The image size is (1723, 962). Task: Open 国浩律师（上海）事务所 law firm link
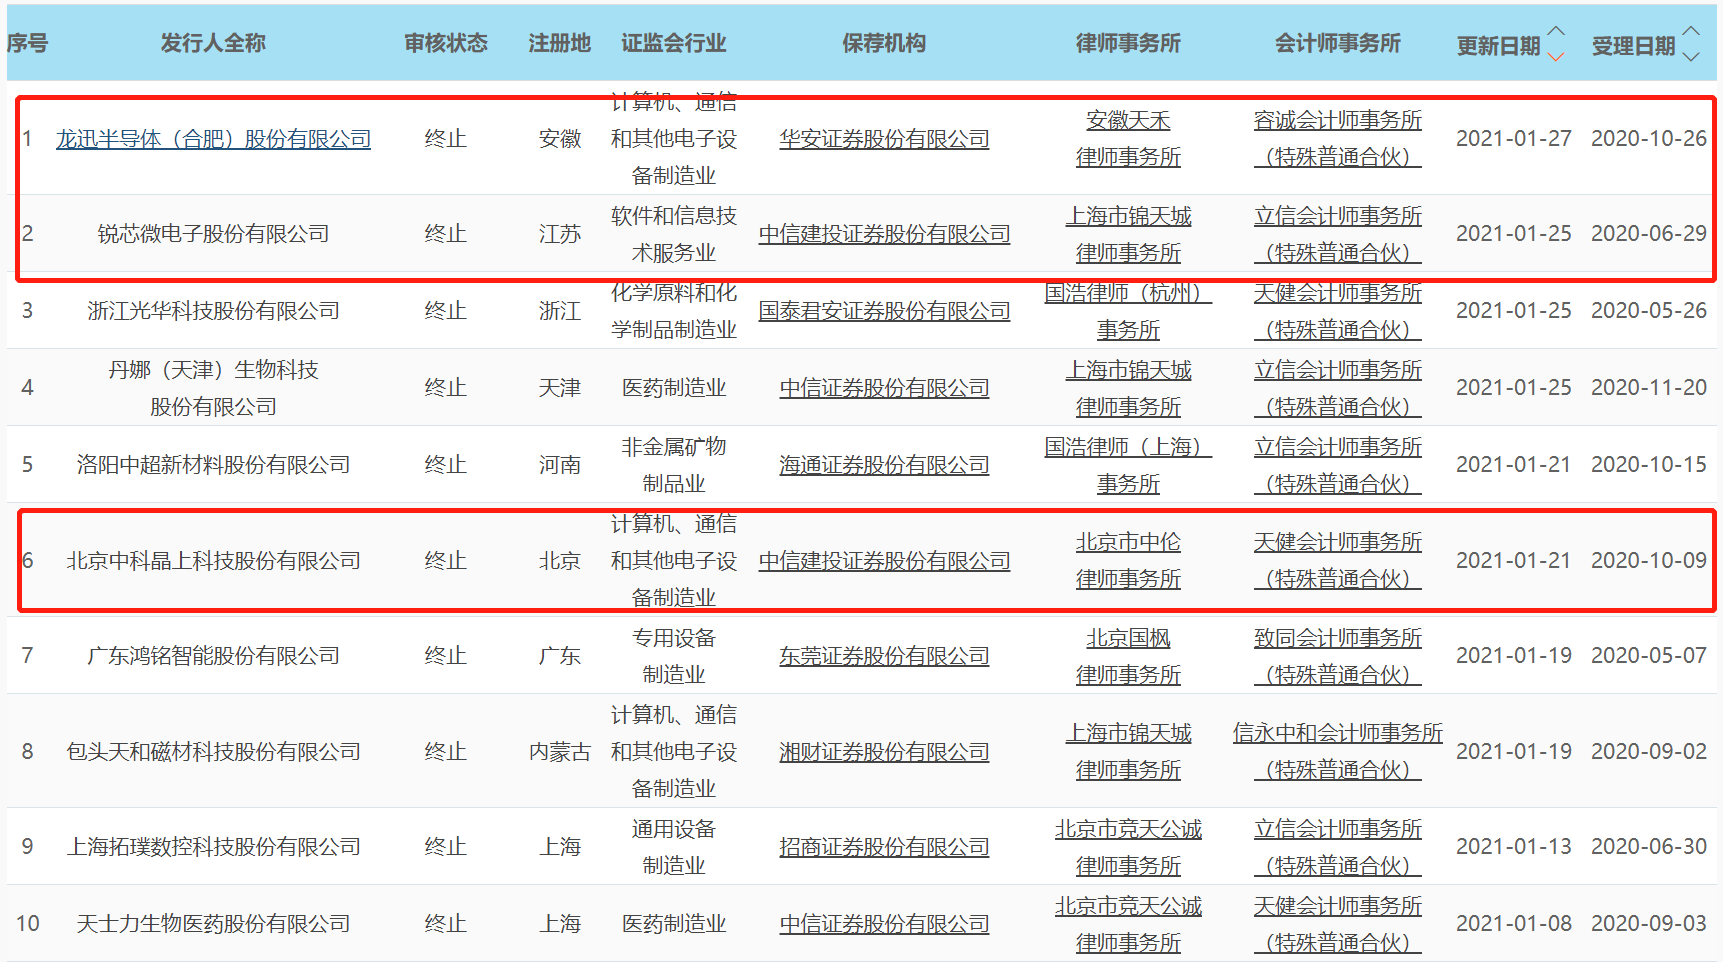coord(1128,465)
